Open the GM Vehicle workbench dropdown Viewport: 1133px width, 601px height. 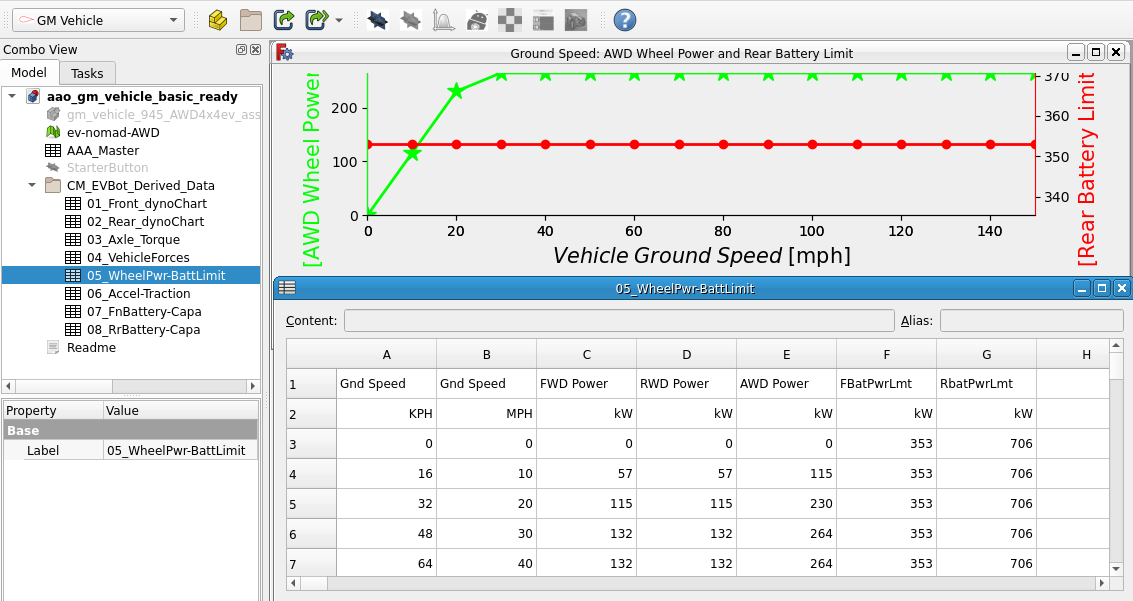pyautogui.click(x=98, y=20)
